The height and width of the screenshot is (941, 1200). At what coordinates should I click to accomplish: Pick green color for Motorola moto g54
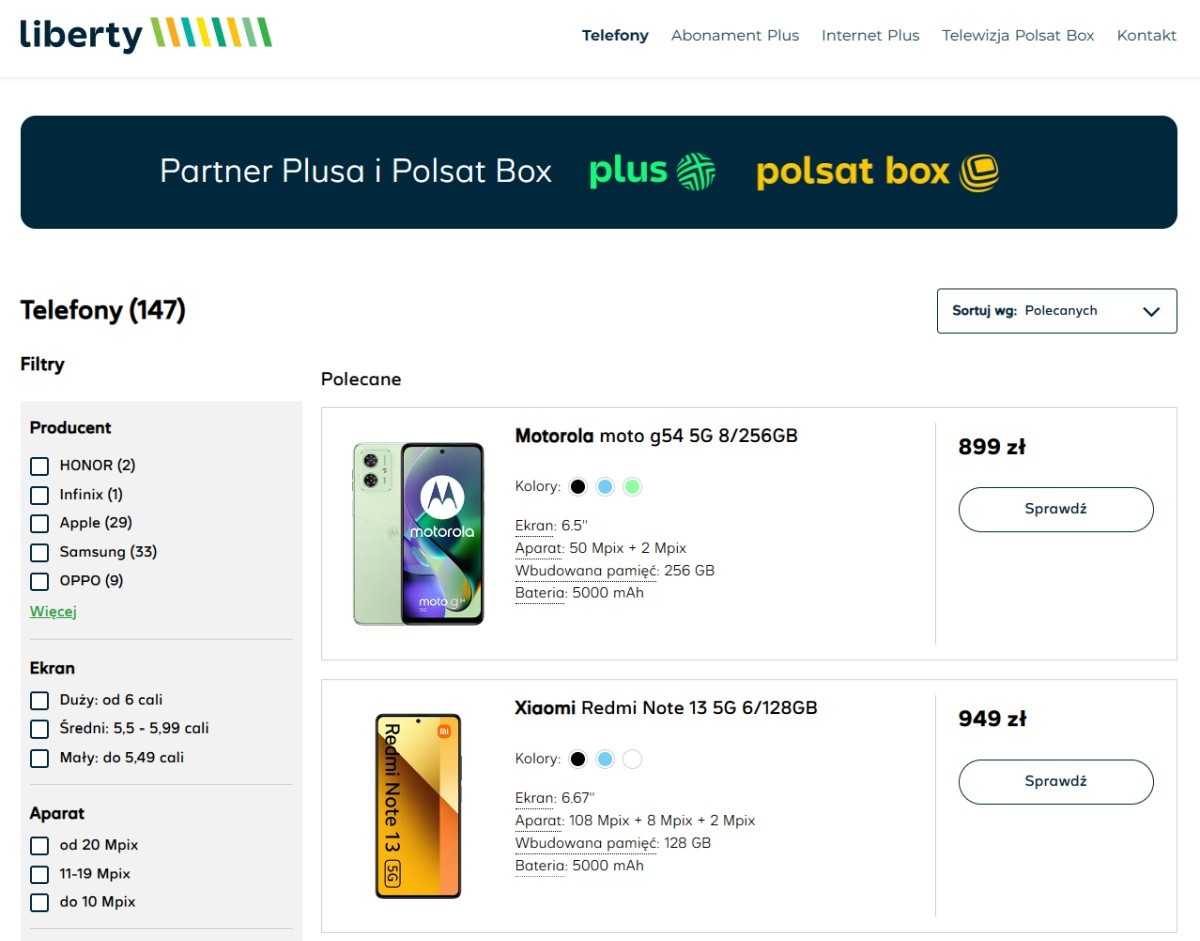tap(632, 487)
